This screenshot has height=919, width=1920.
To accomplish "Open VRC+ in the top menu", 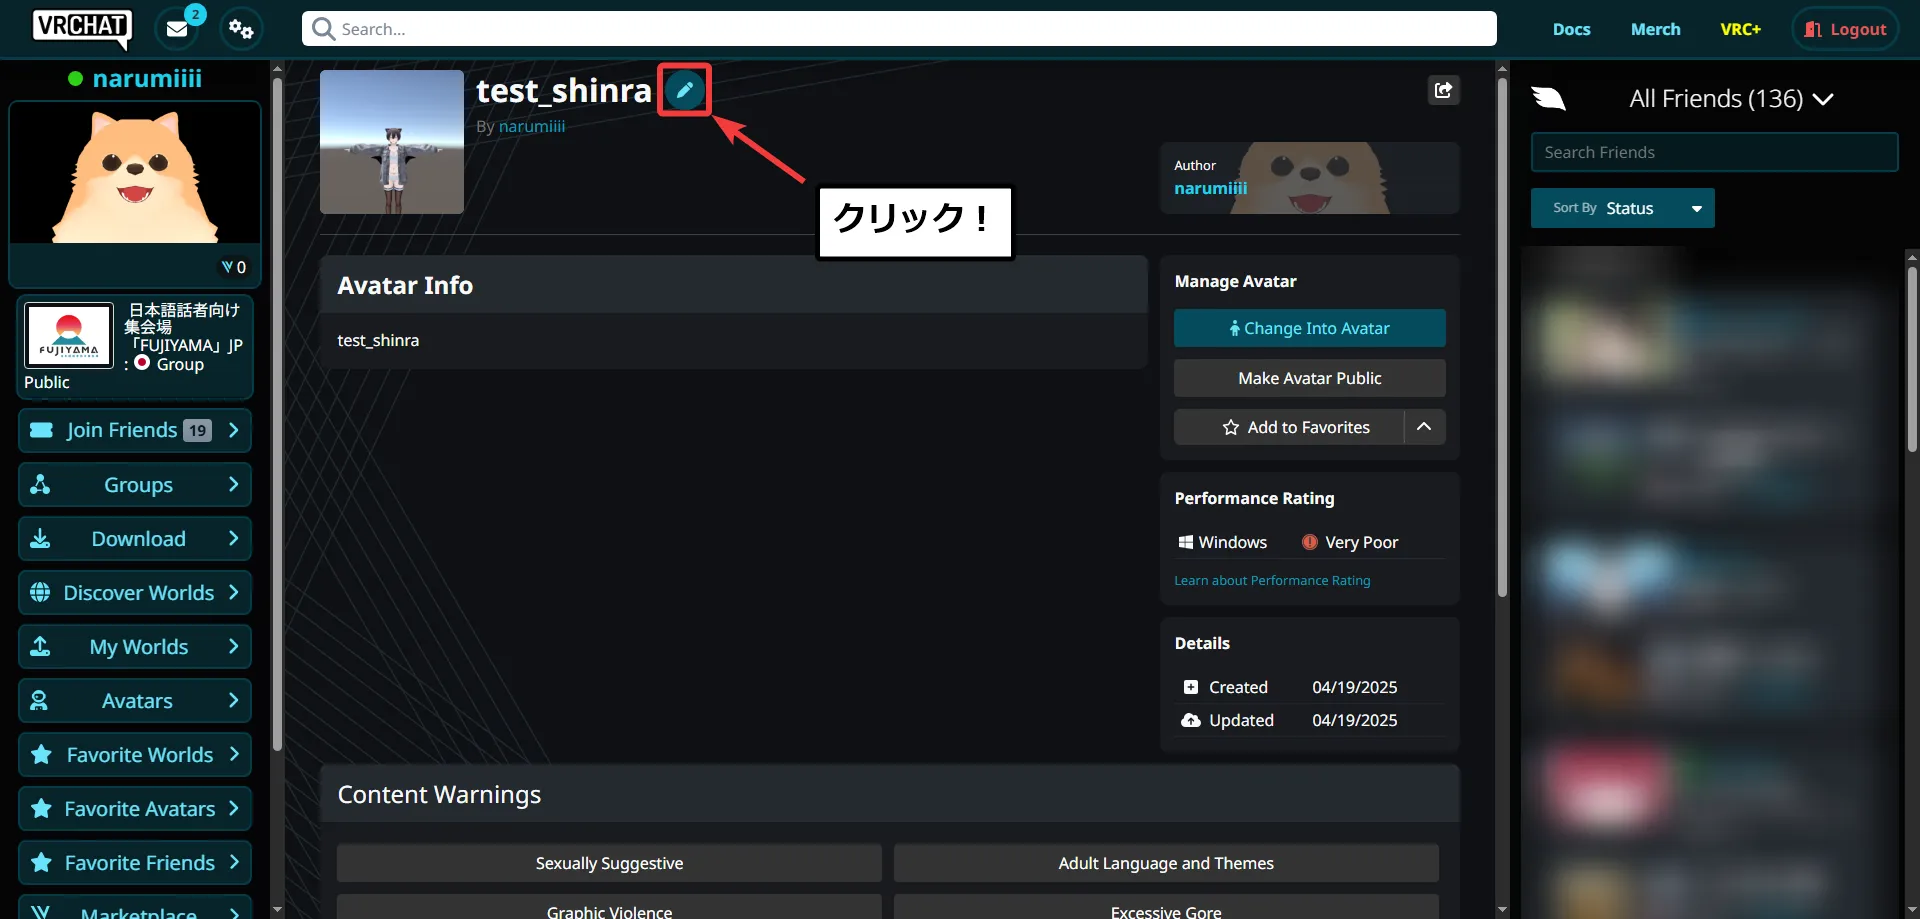I will click(1740, 29).
